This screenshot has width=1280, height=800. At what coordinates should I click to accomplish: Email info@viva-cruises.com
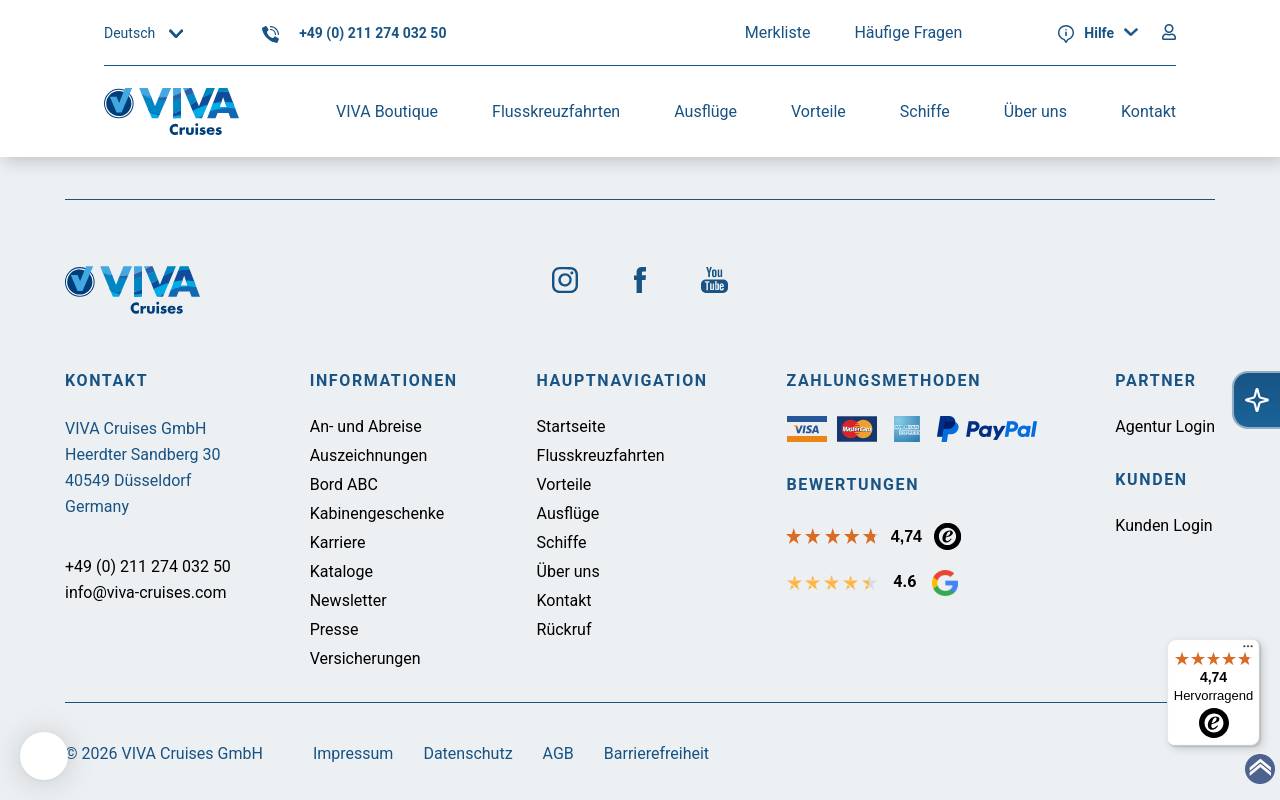145,593
